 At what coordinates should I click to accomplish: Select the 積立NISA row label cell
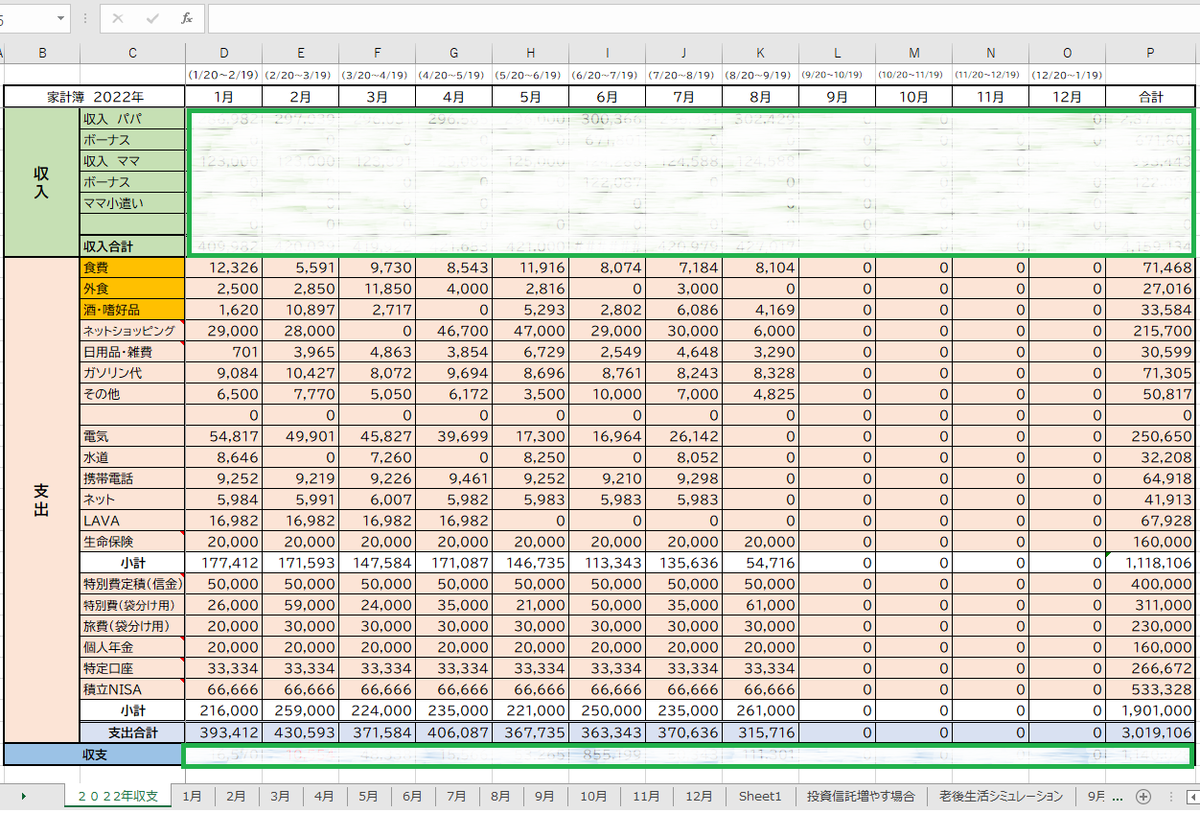(x=133, y=689)
